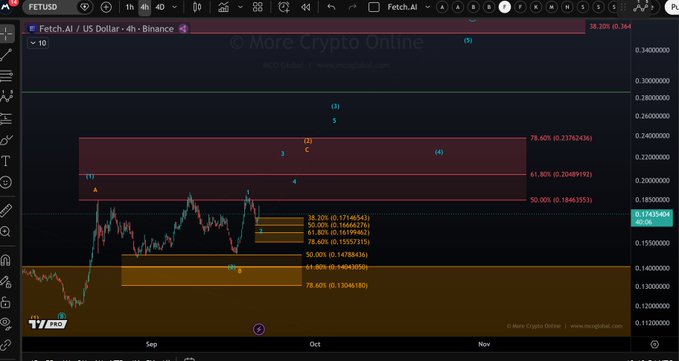The image size is (679, 361).
Task: Click the 78.60% (0.23762436) Fibonacci label
Action: coord(561,138)
